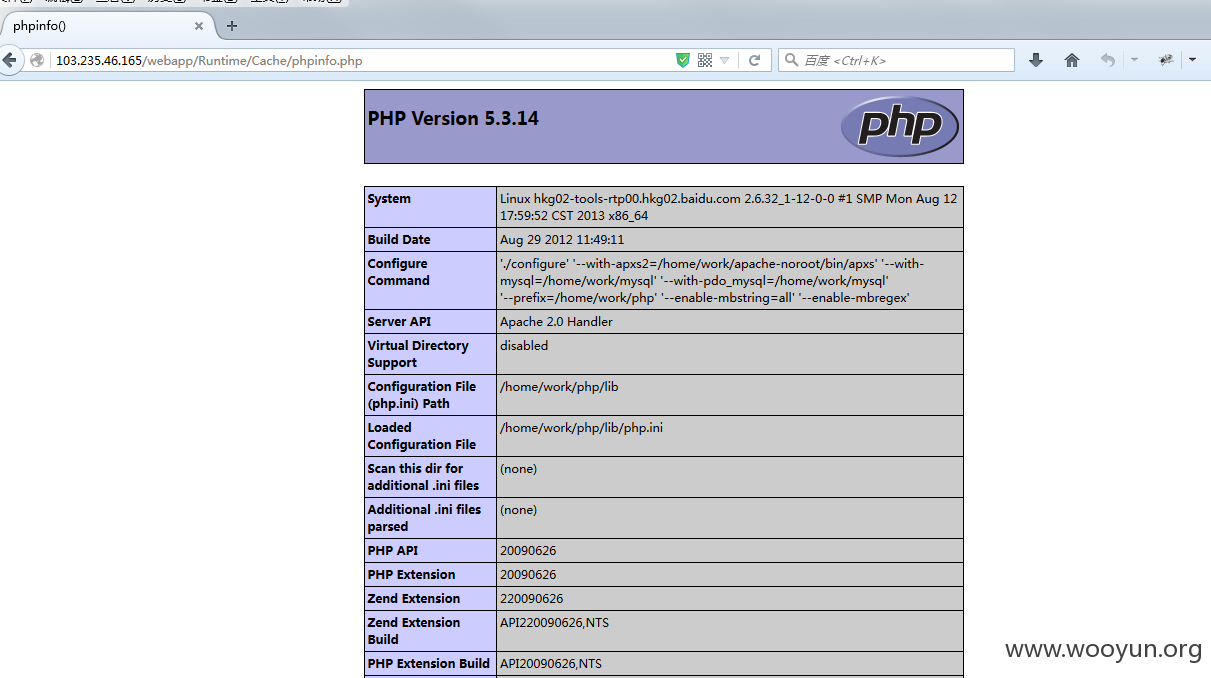The height and width of the screenshot is (678, 1211).
Task: Click the Configure Command label
Action: tap(398, 272)
